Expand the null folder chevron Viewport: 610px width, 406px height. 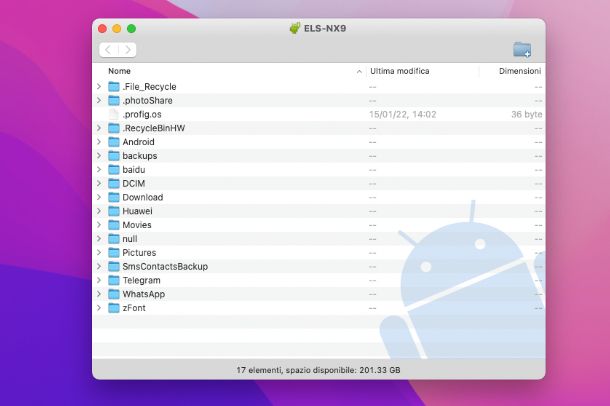(99, 239)
